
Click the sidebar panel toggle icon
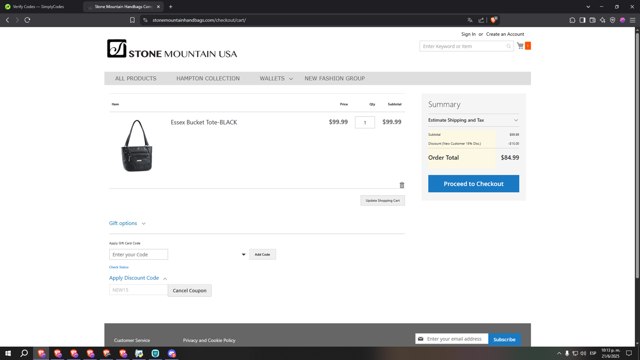[x=582, y=20]
